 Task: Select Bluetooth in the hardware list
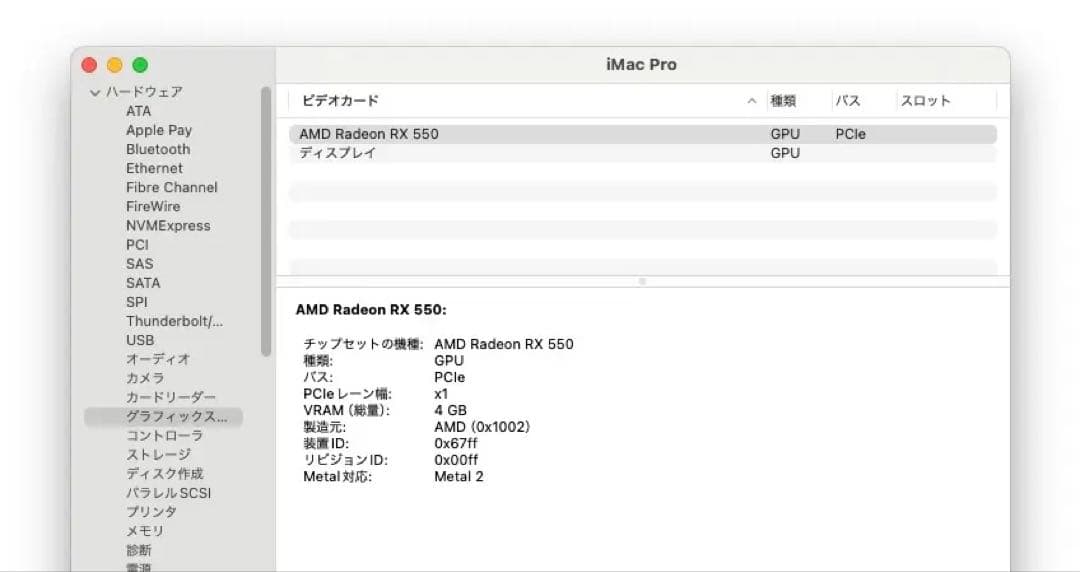tap(158, 150)
